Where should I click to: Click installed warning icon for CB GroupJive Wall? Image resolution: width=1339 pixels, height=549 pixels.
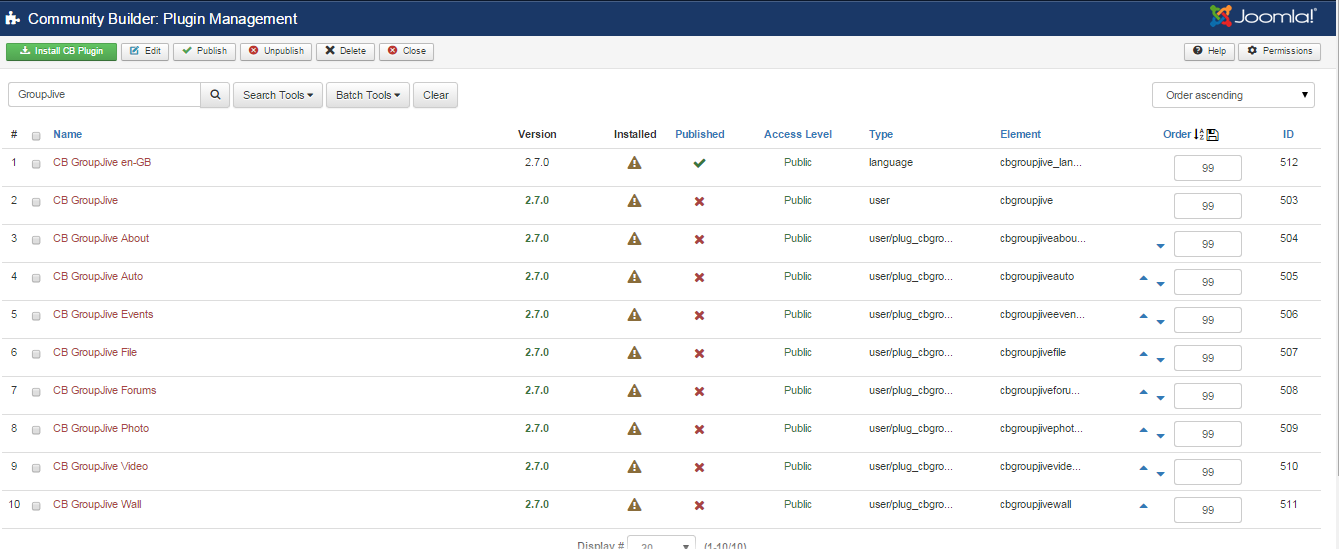point(634,505)
